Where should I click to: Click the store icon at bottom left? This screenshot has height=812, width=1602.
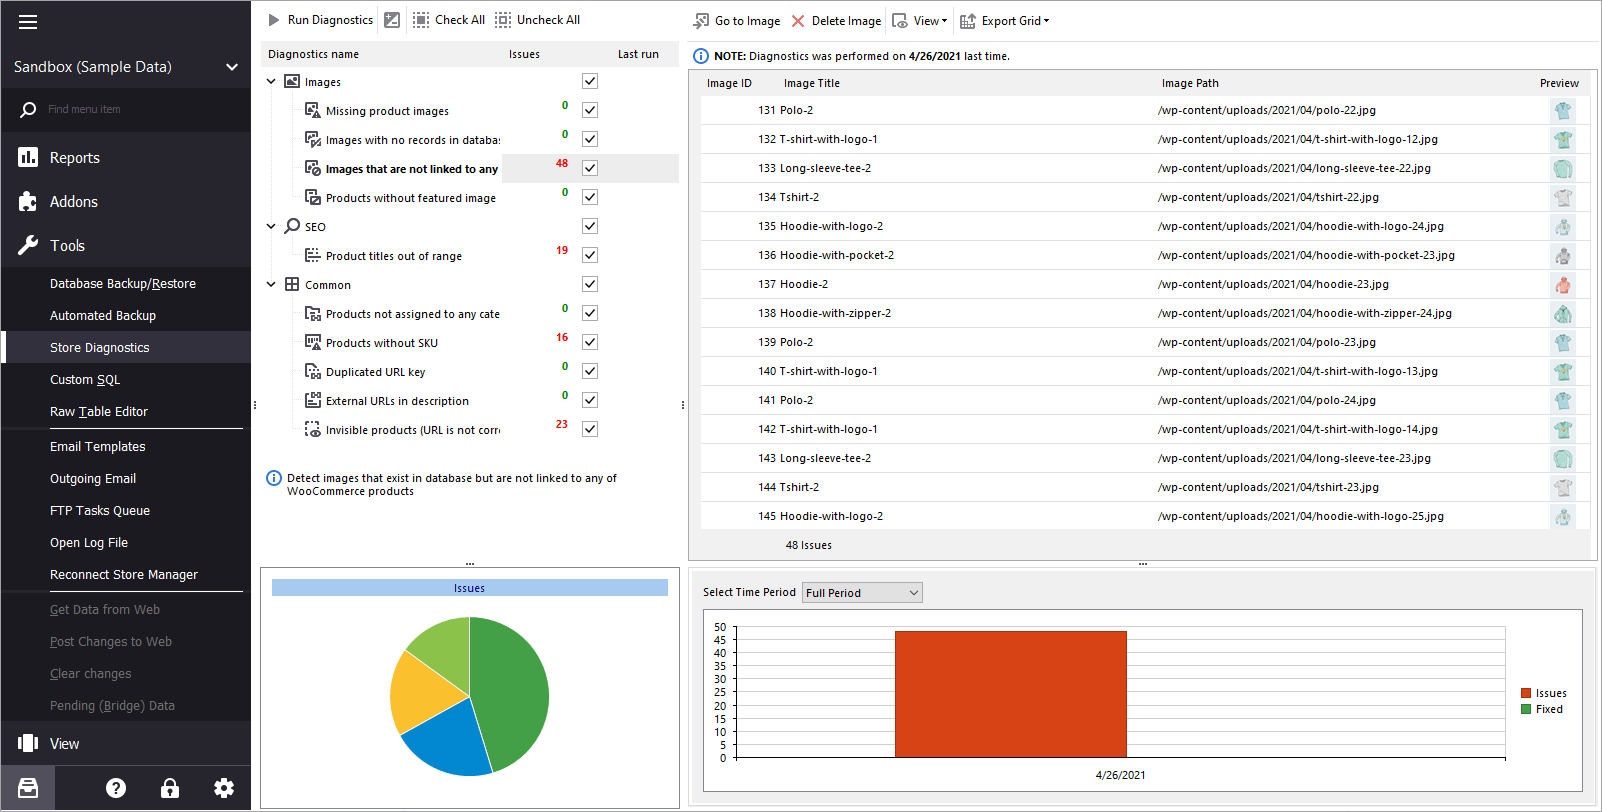(x=28, y=788)
